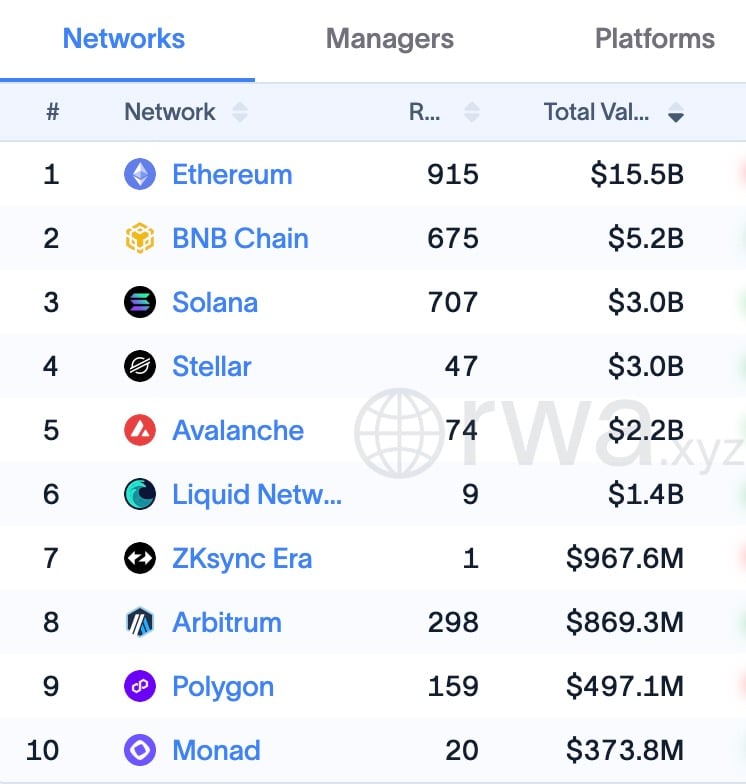Click the Polygon purple logo icon

(140, 686)
